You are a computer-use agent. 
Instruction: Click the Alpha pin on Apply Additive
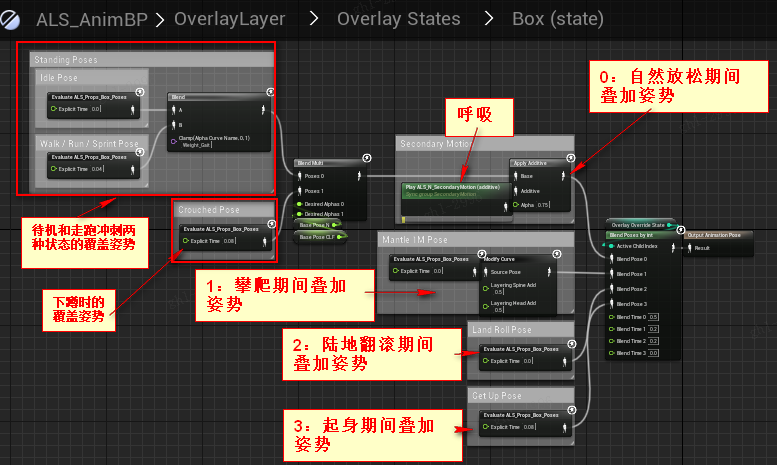coord(515,204)
